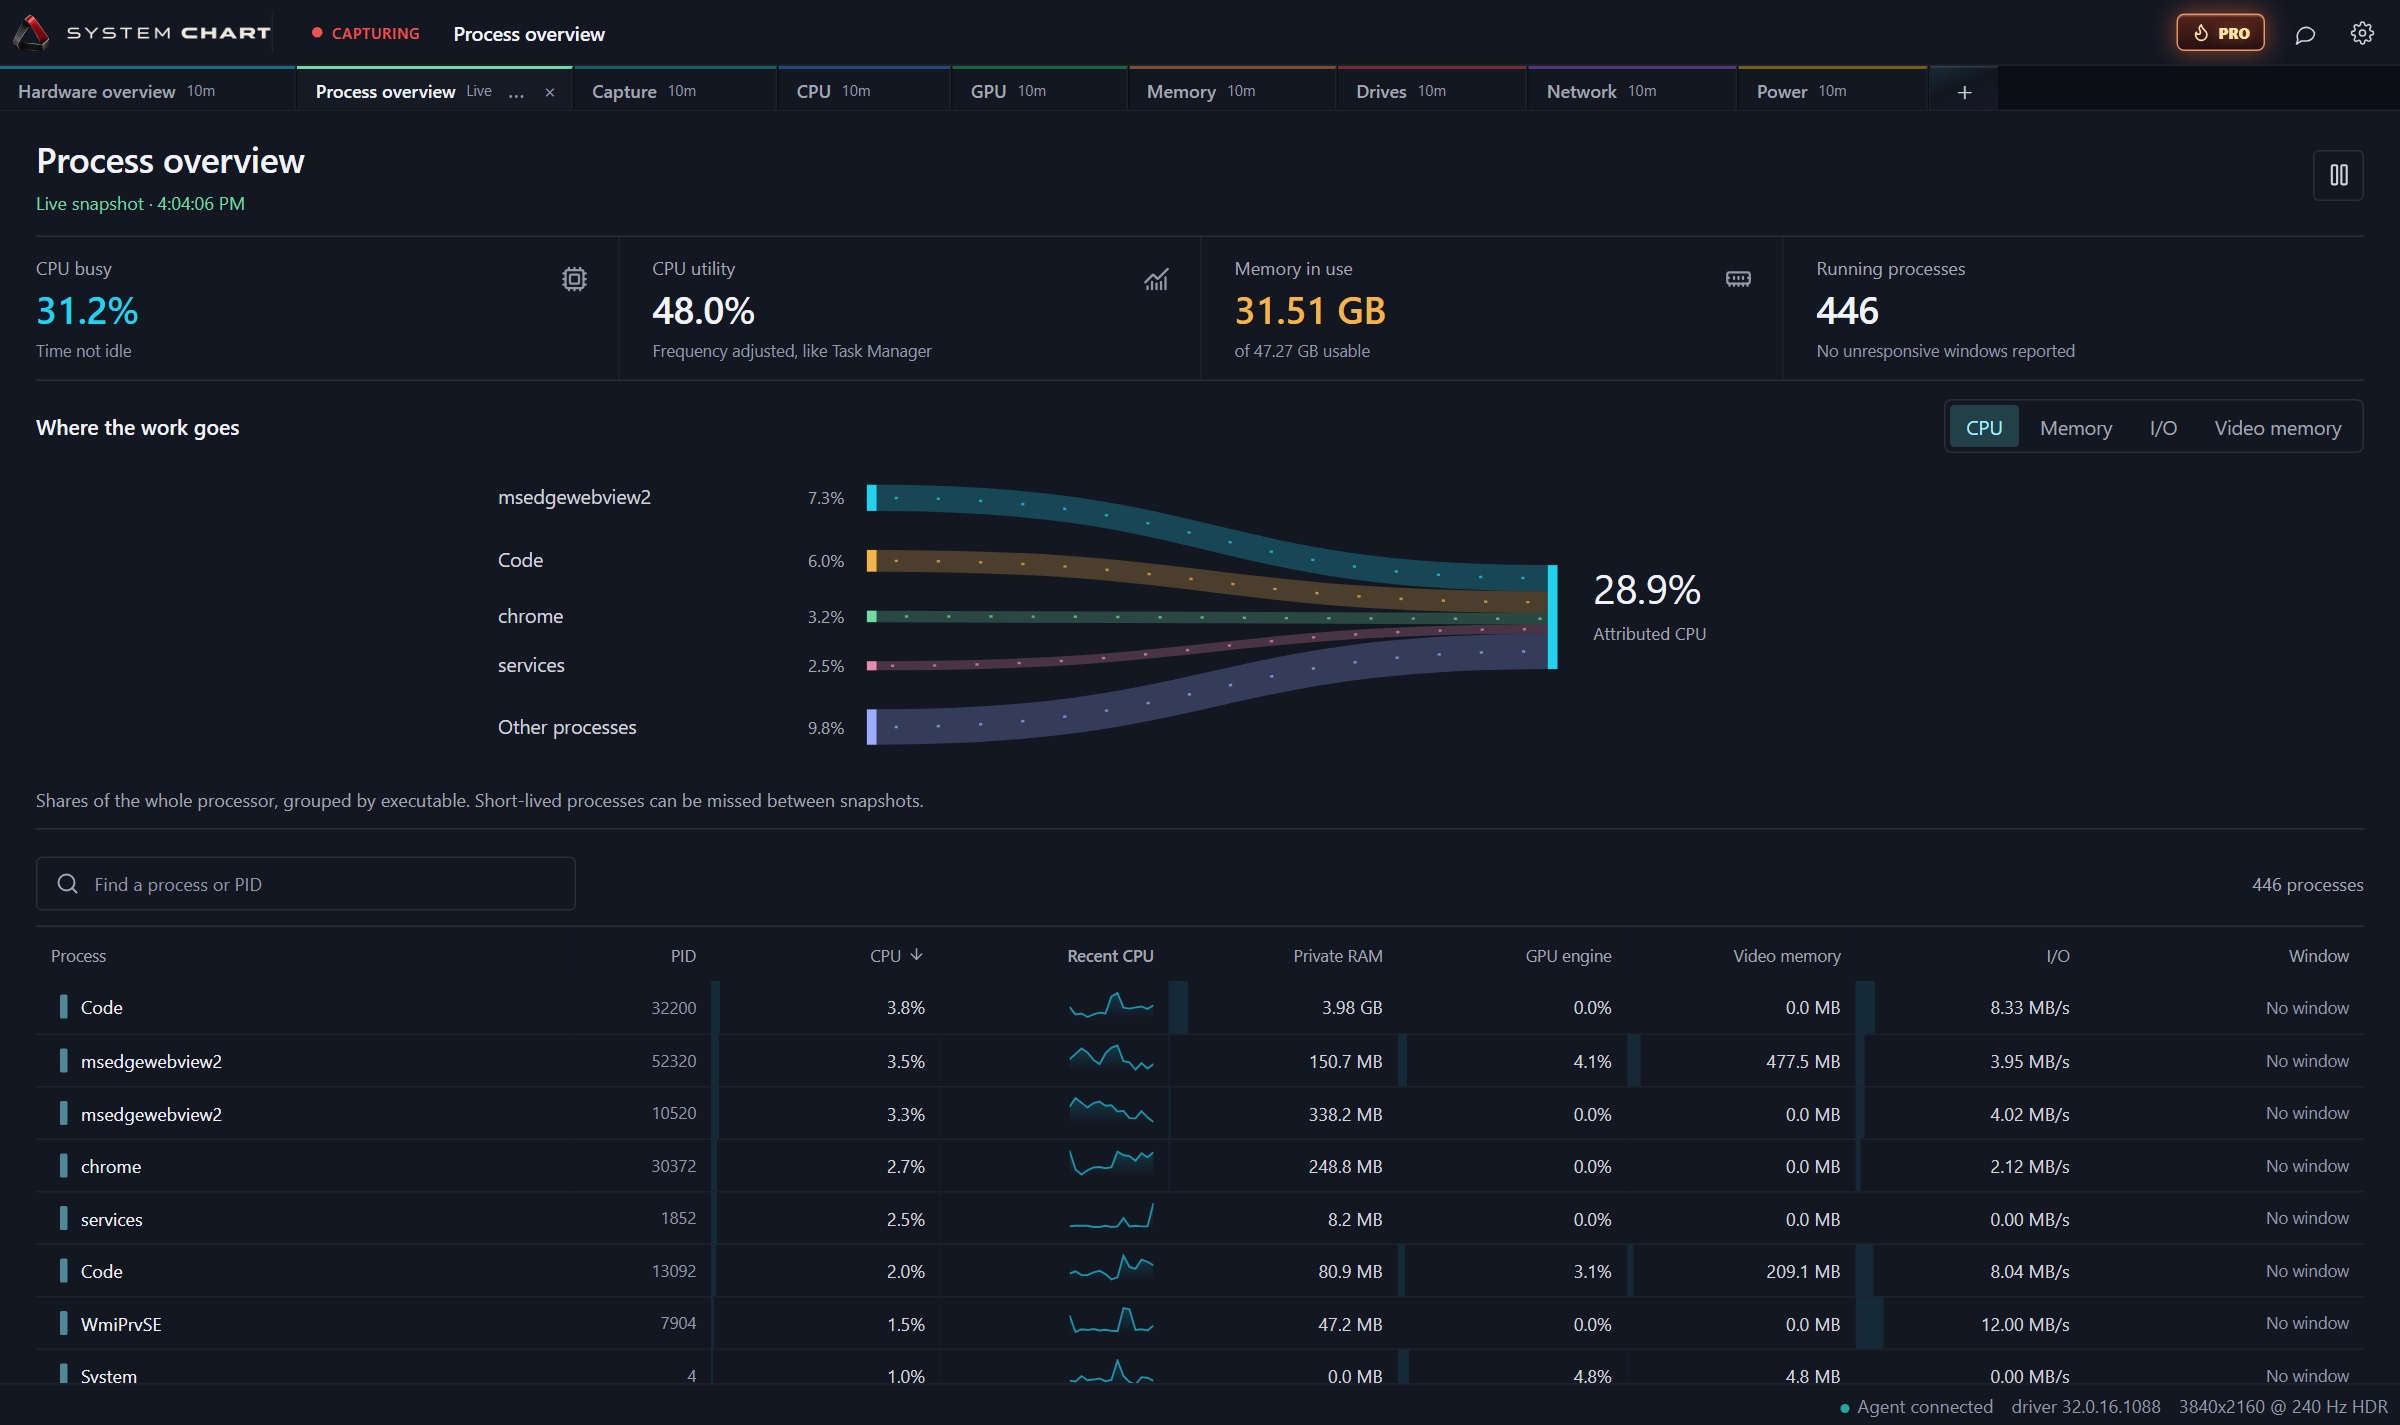The height and width of the screenshot is (1425, 2400).
Task: Sort by the PID column header
Action: (x=683, y=956)
